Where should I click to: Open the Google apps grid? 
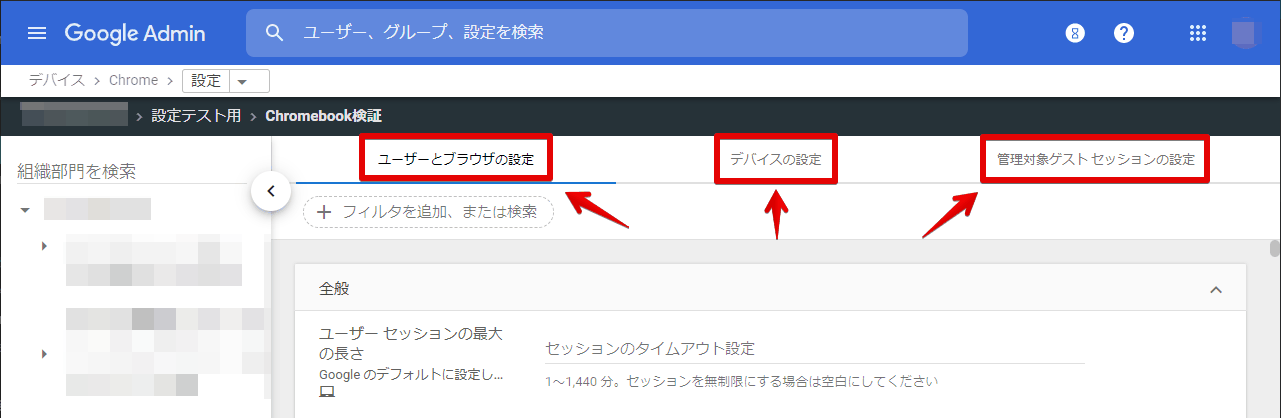click(x=1198, y=33)
